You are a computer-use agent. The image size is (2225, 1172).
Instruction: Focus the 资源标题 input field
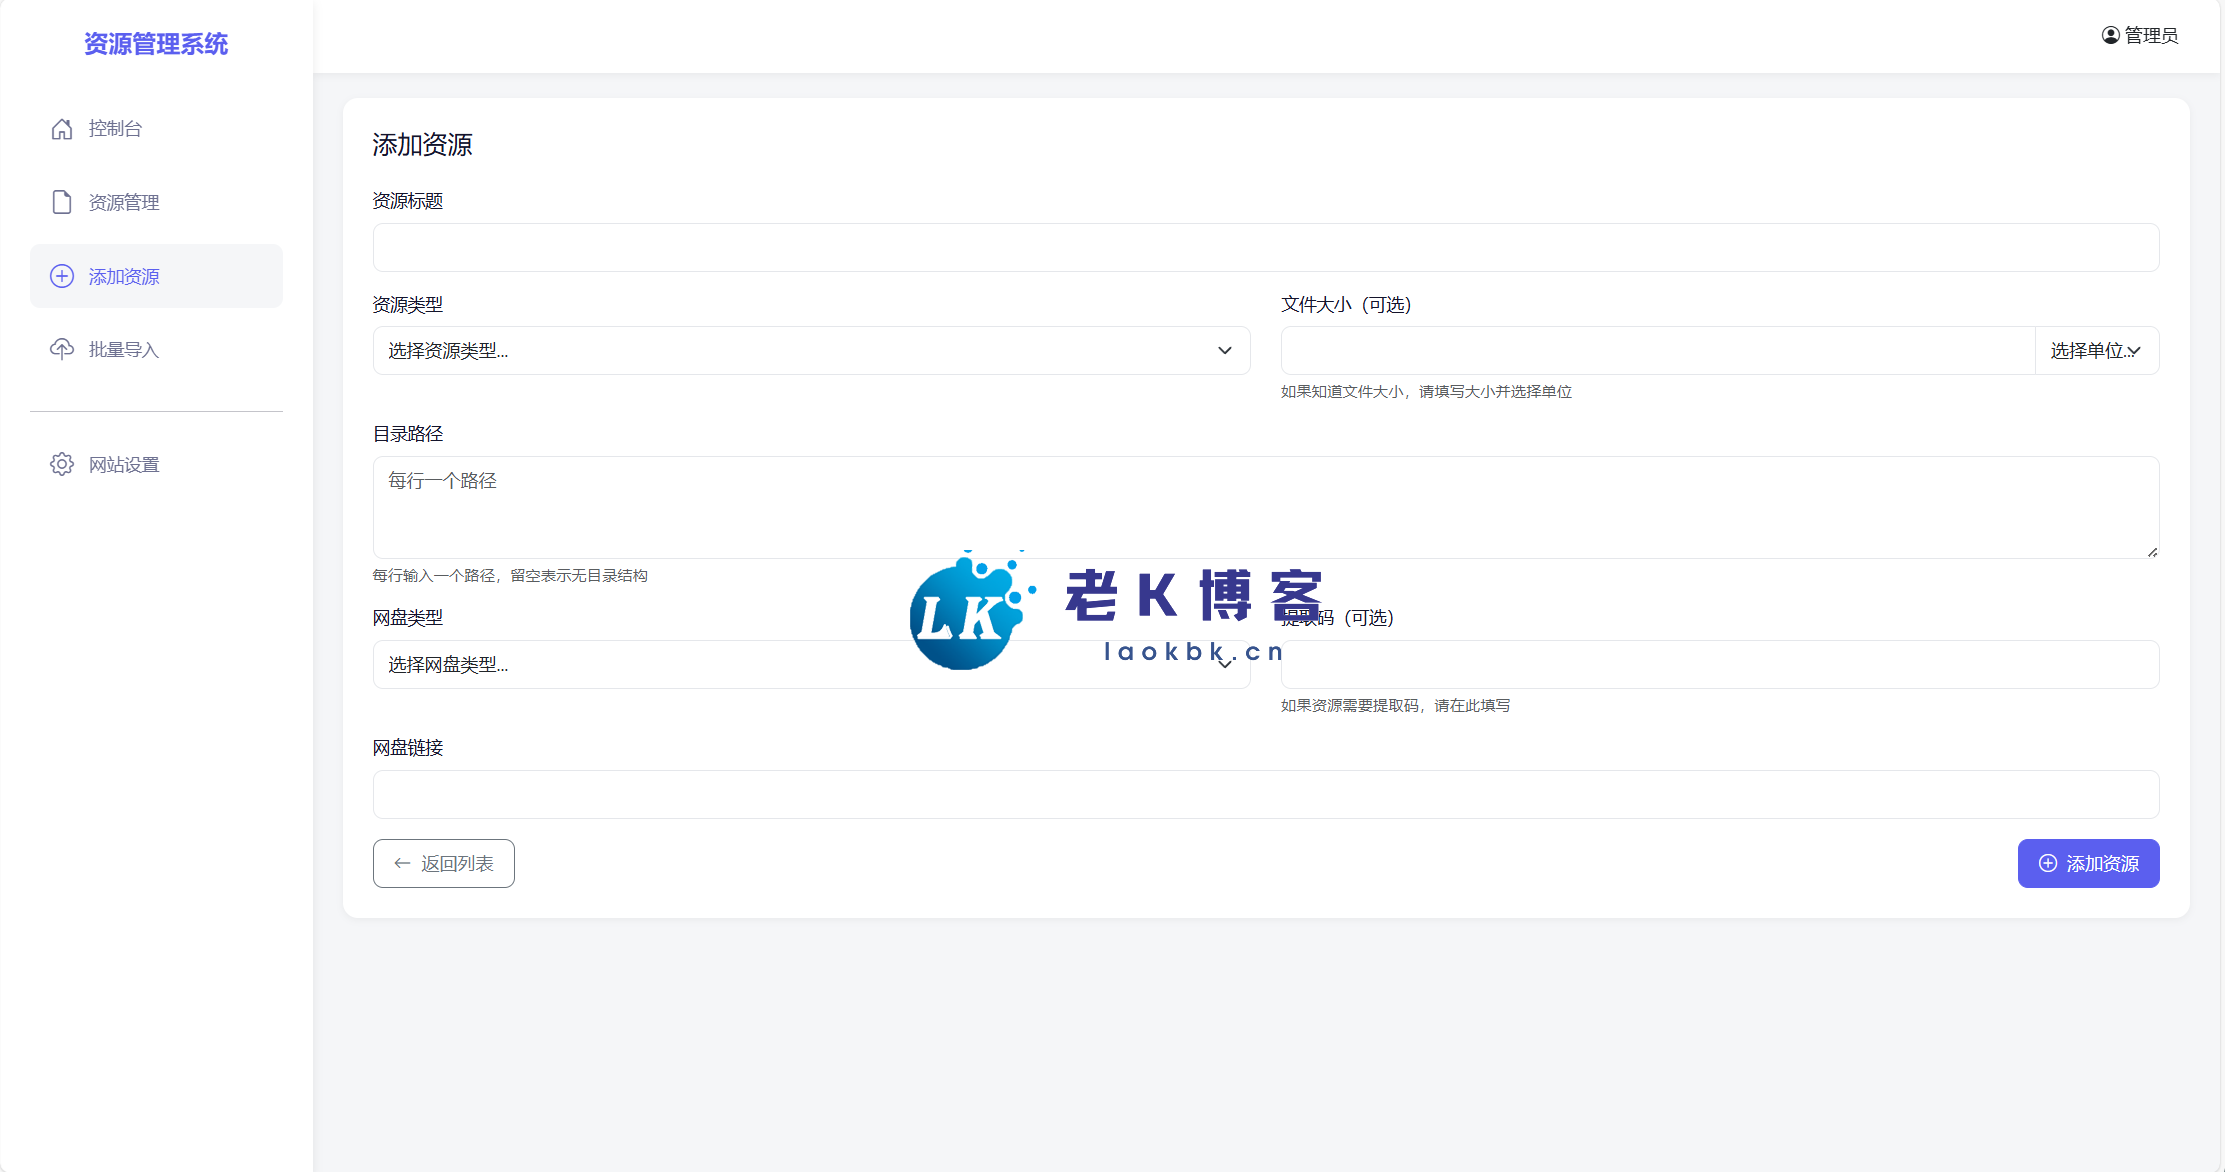coord(1265,248)
